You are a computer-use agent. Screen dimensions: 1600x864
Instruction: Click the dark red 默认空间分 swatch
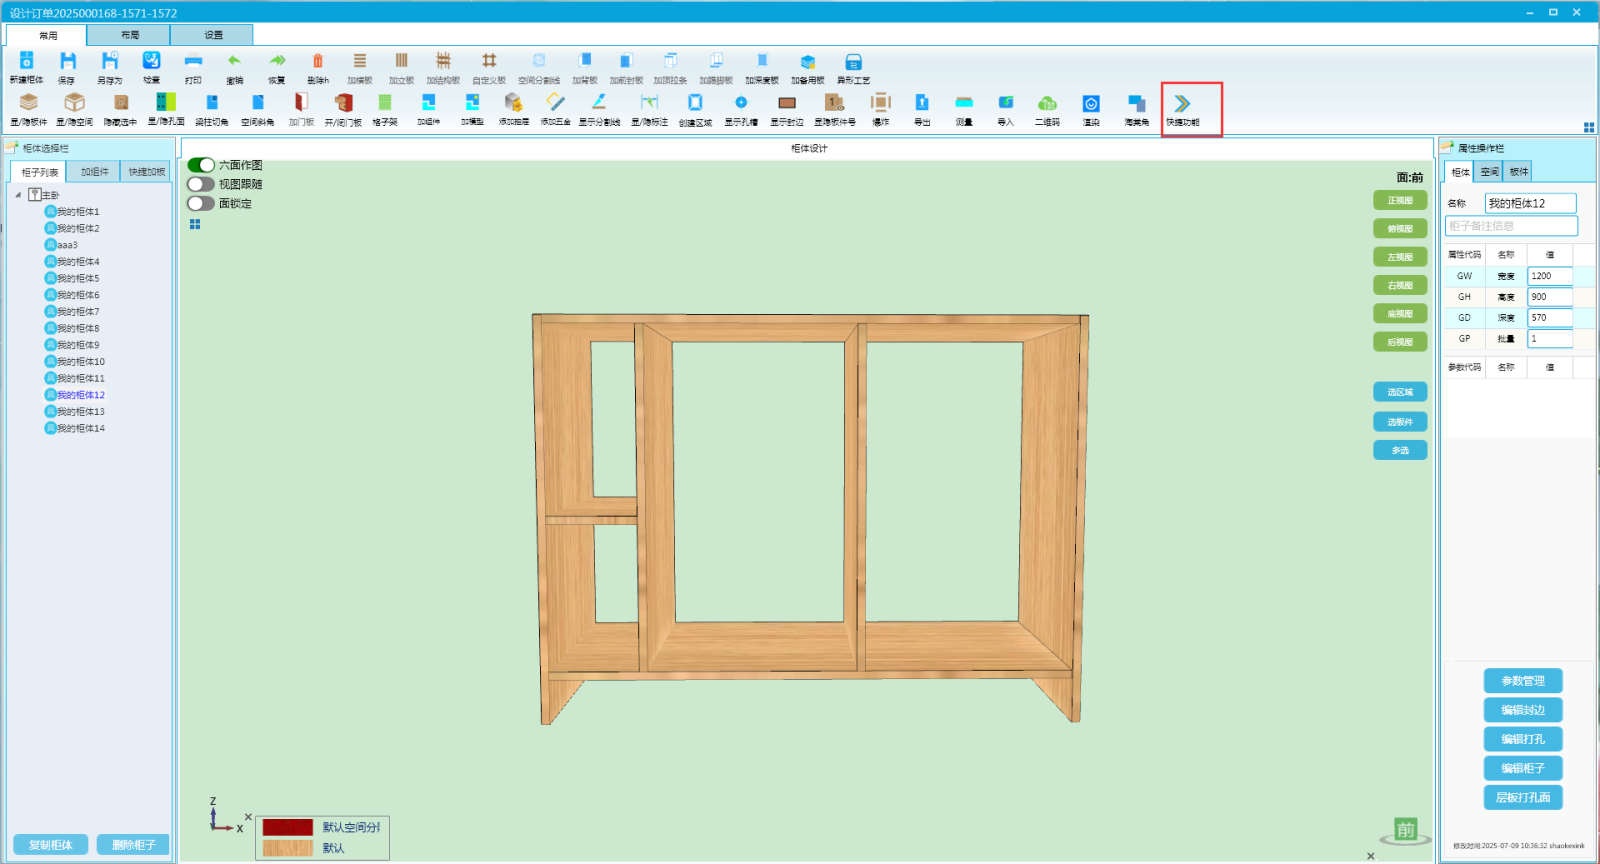[288, 827]
